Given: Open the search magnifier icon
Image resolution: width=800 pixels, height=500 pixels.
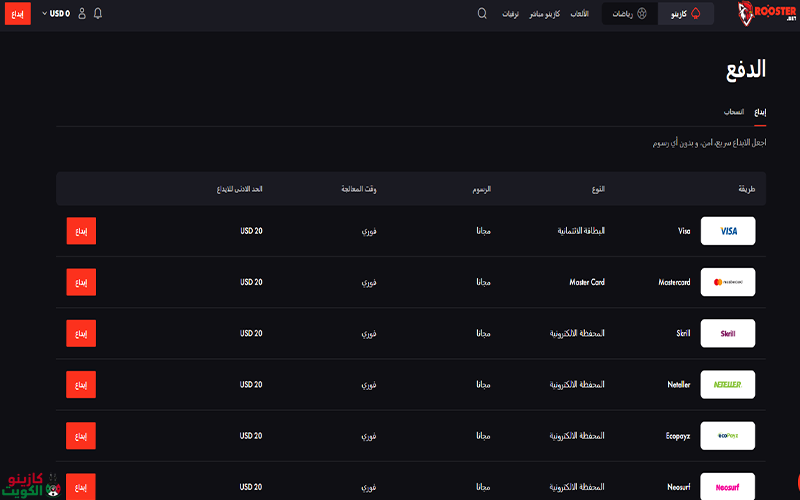Looking at the screenshot, I should tap(482, 14).
